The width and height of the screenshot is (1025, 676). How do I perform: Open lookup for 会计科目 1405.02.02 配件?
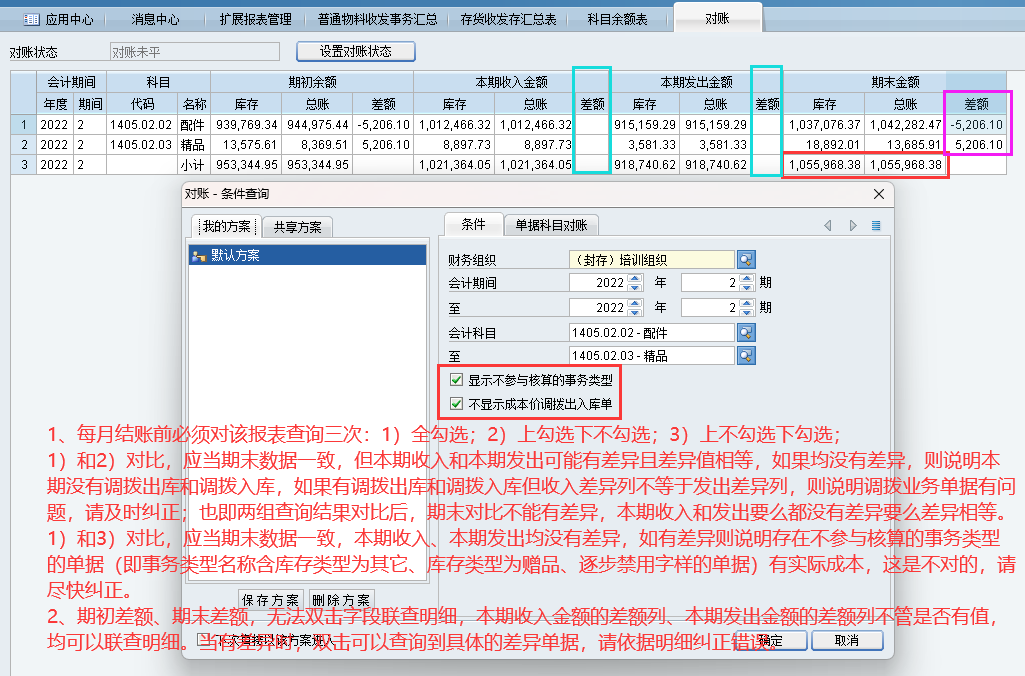[x=746, y=332]
